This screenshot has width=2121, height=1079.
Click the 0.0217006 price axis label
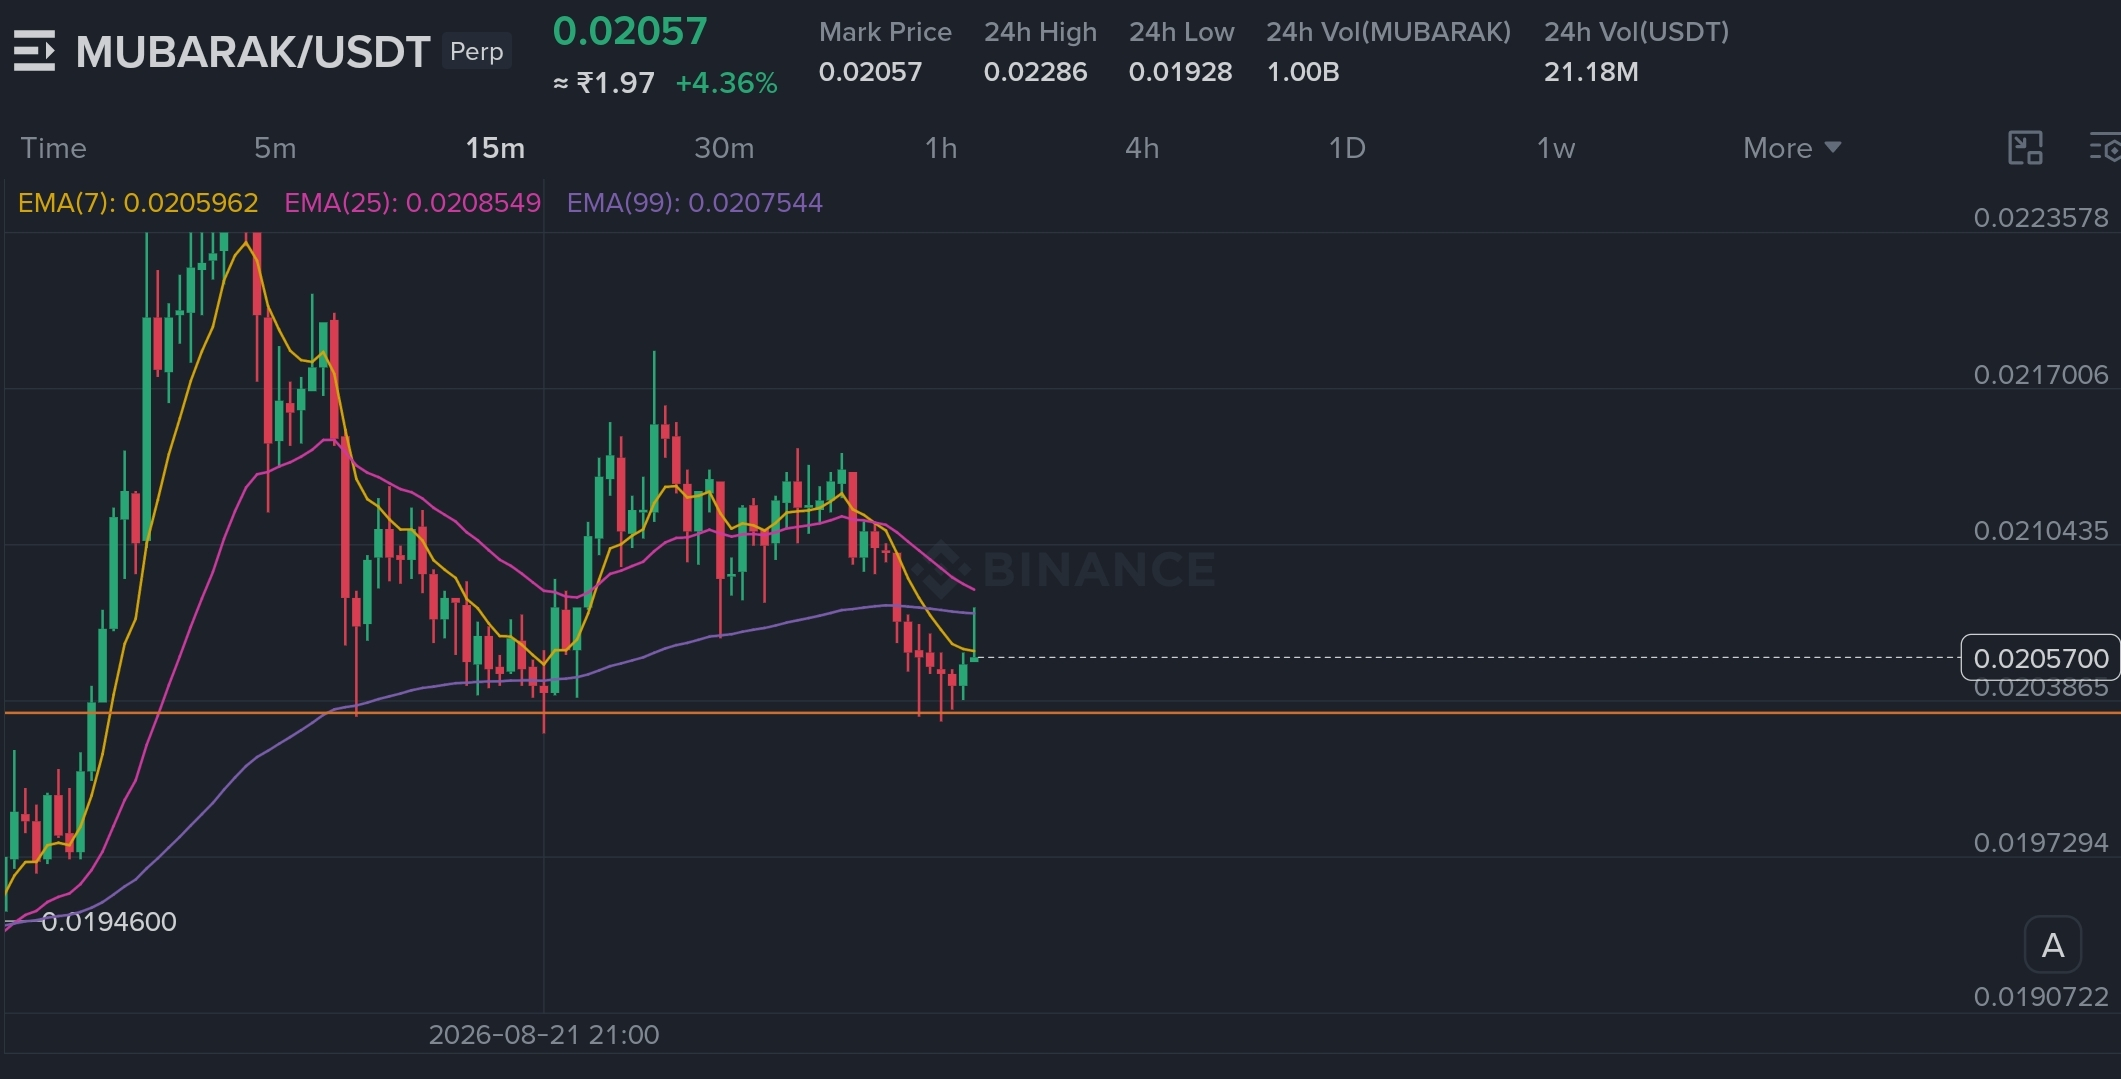coord(2041,375)
